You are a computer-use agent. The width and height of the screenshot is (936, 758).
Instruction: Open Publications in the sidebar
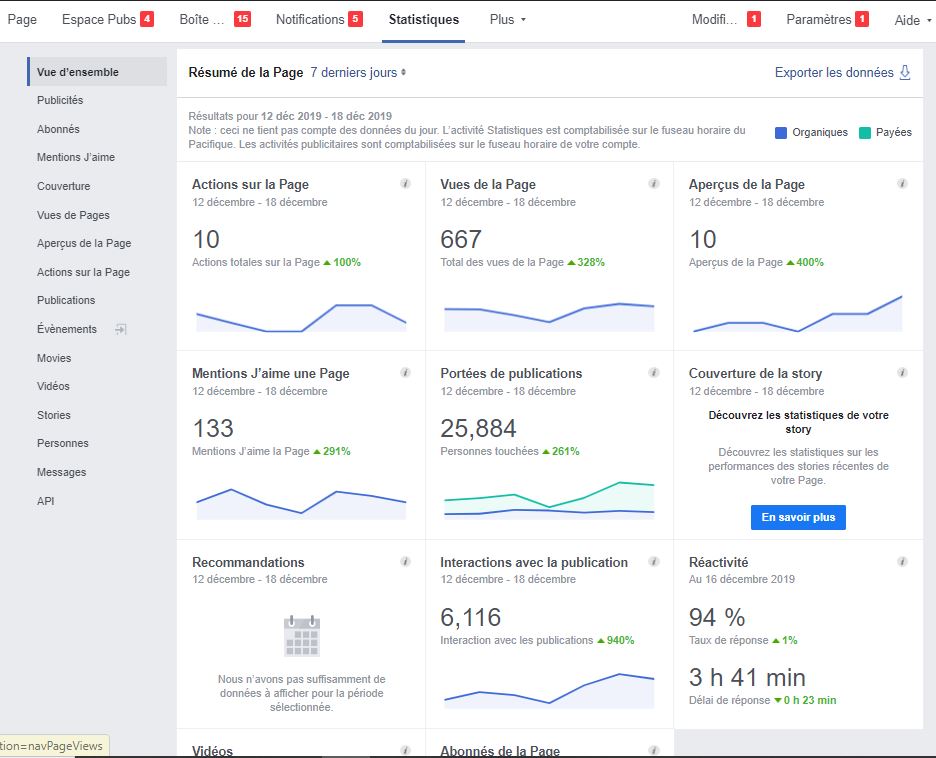tap(66, 300)
